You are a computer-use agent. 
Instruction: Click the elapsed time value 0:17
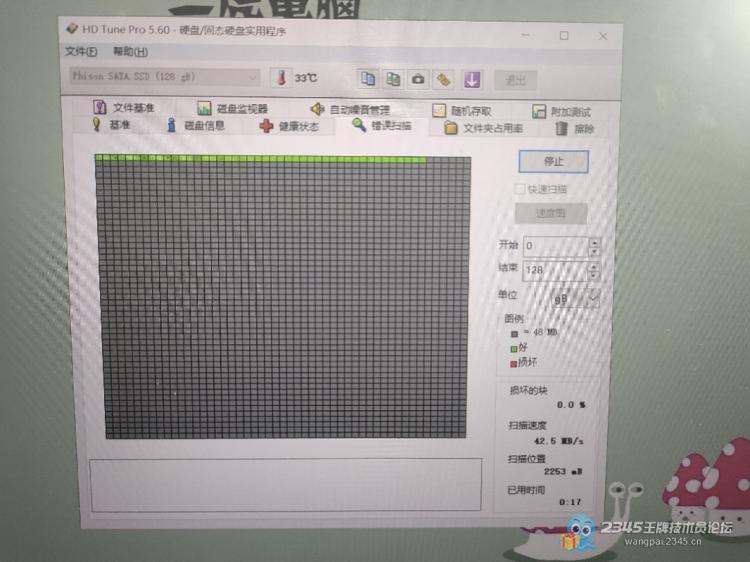570,502
